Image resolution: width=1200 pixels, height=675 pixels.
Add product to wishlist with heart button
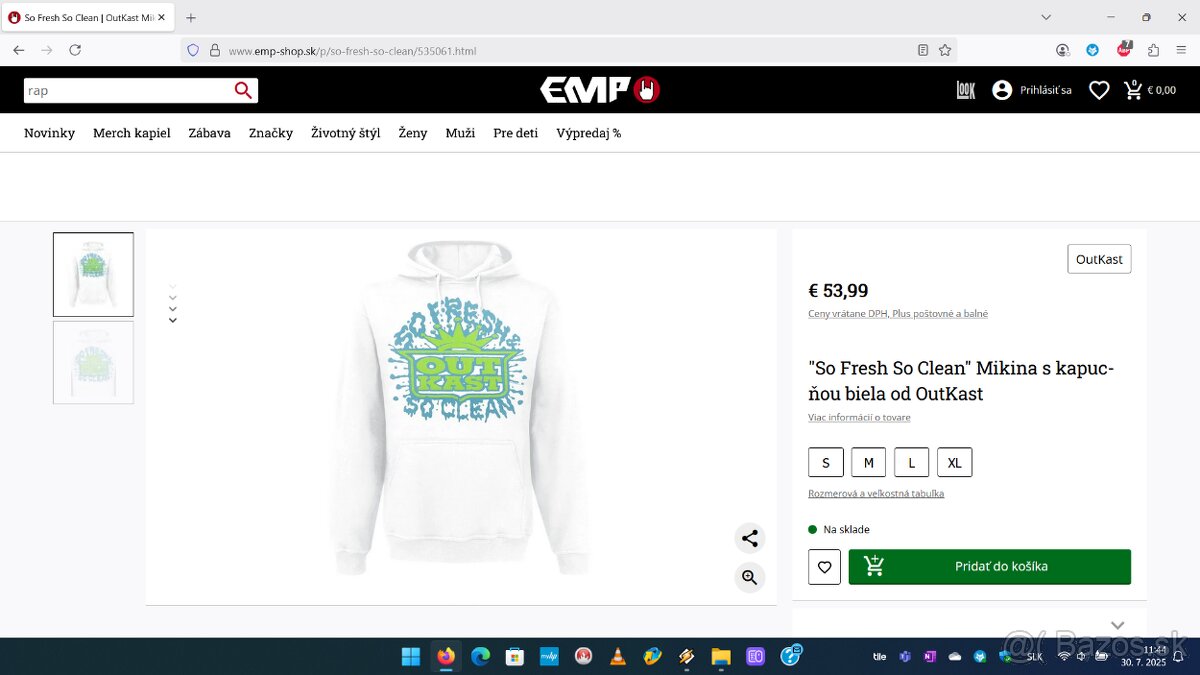[825, 567]
